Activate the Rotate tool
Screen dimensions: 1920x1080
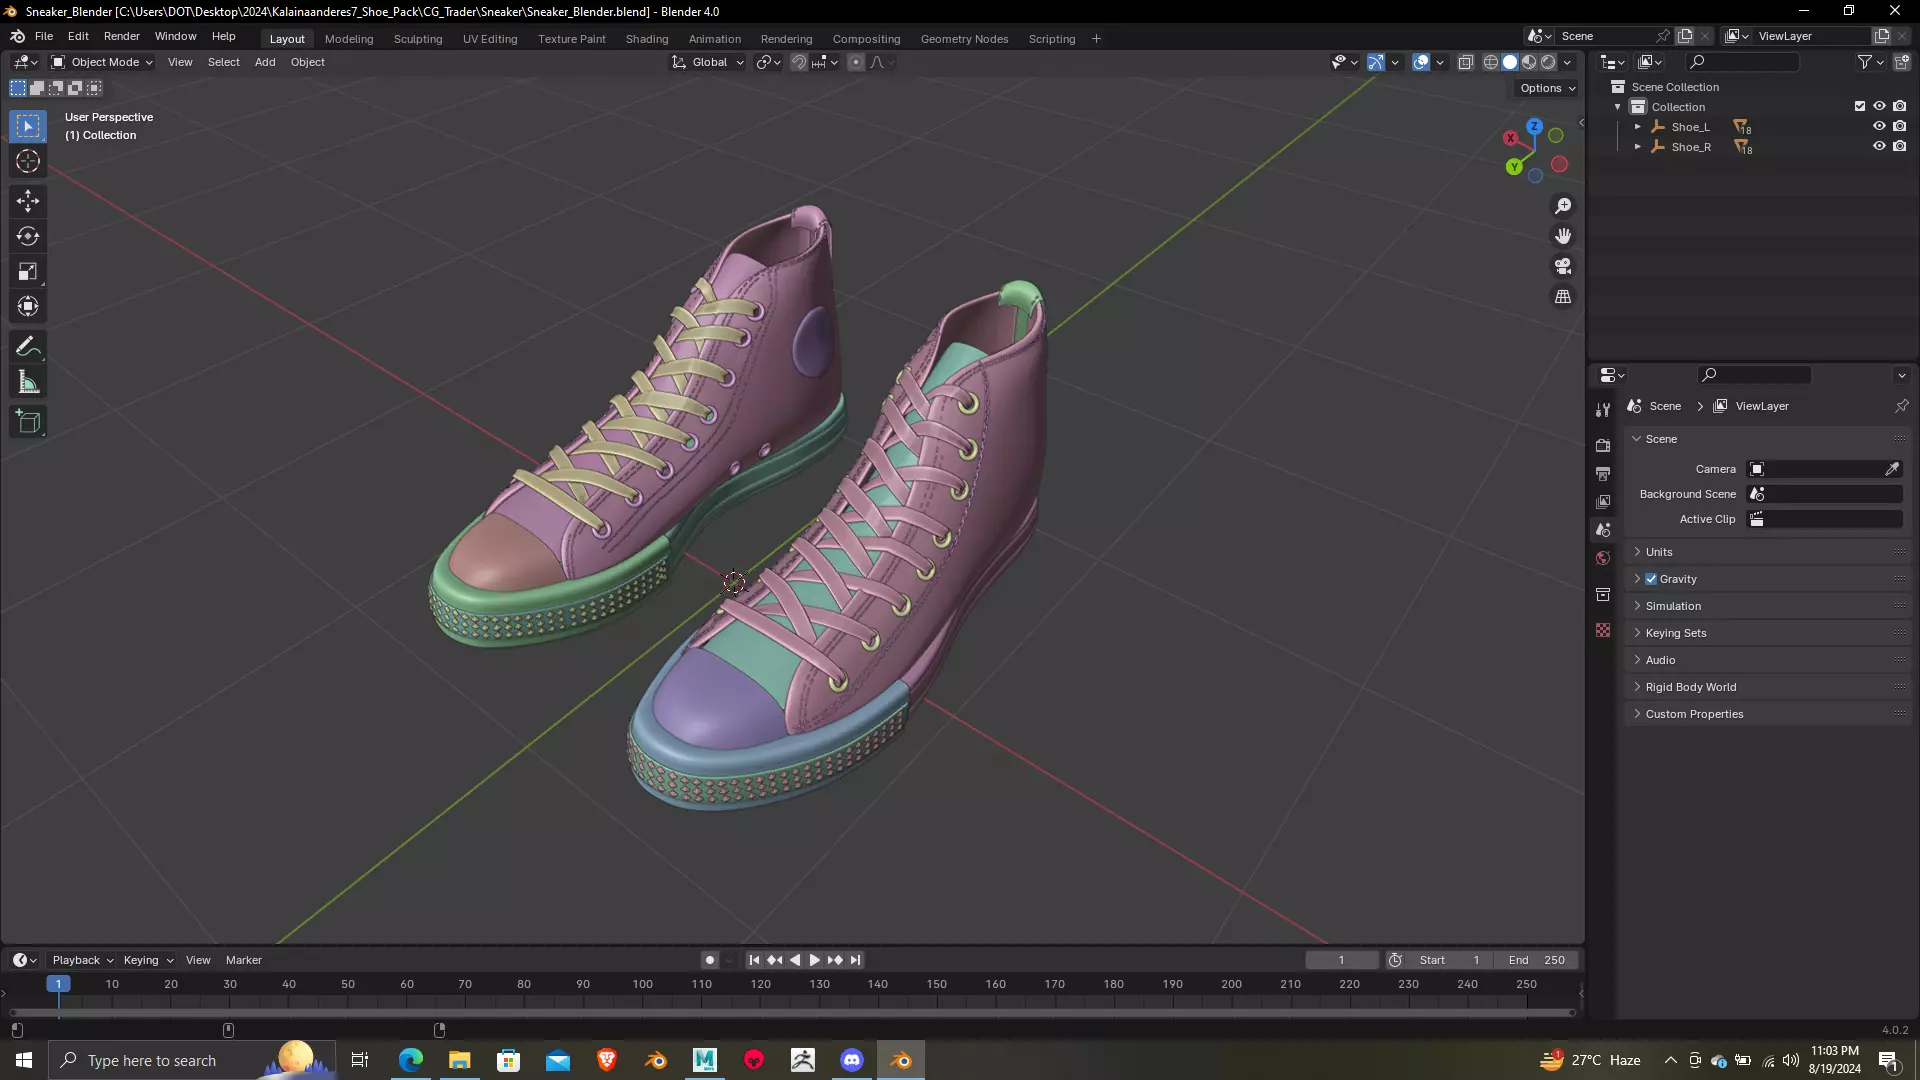coord(28,236)
